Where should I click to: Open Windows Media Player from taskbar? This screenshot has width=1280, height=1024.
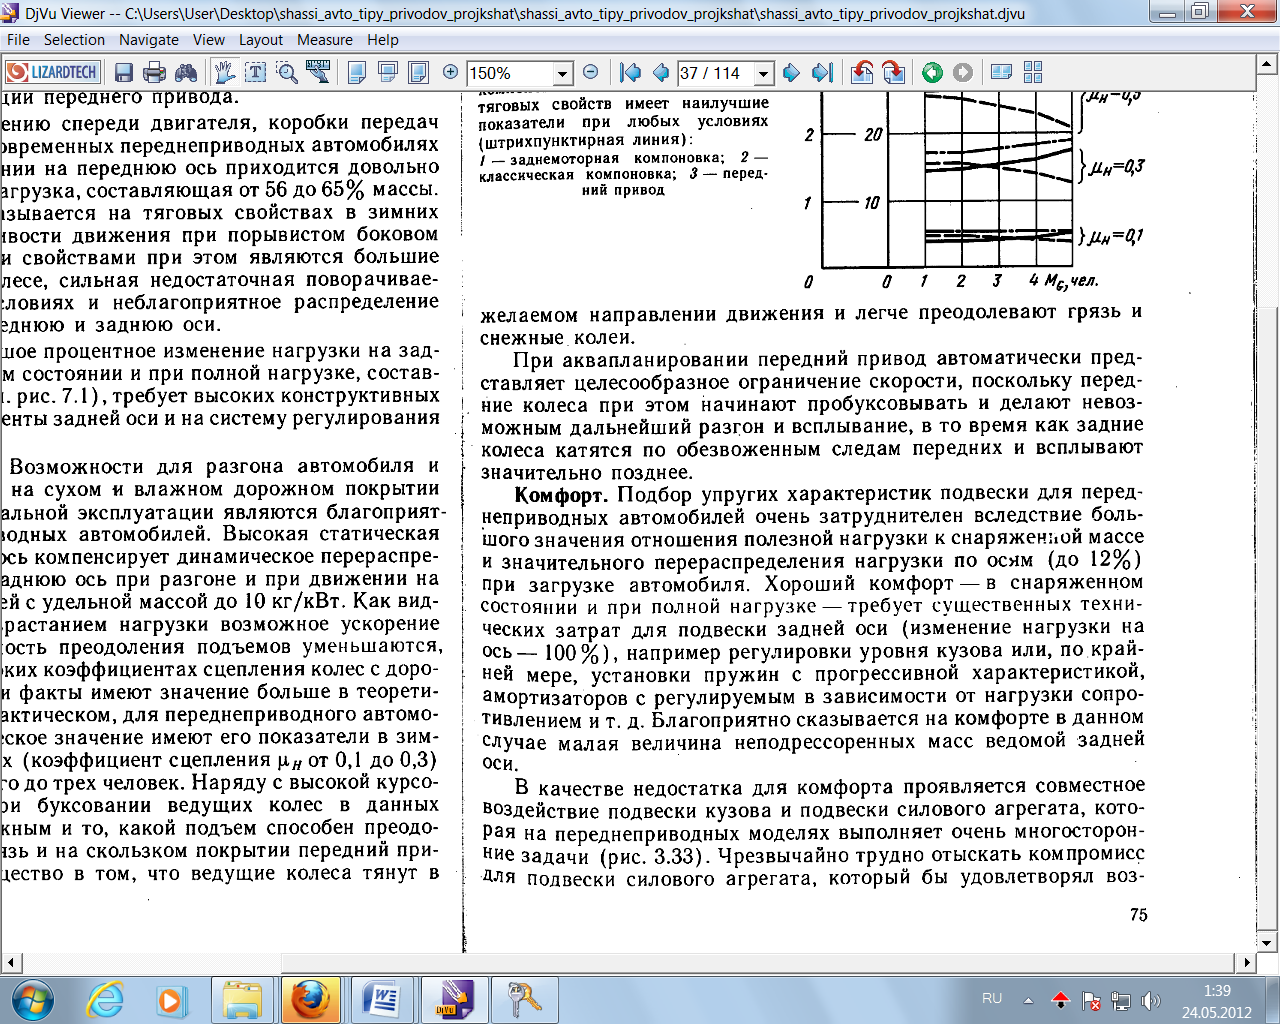click(171, 999)
